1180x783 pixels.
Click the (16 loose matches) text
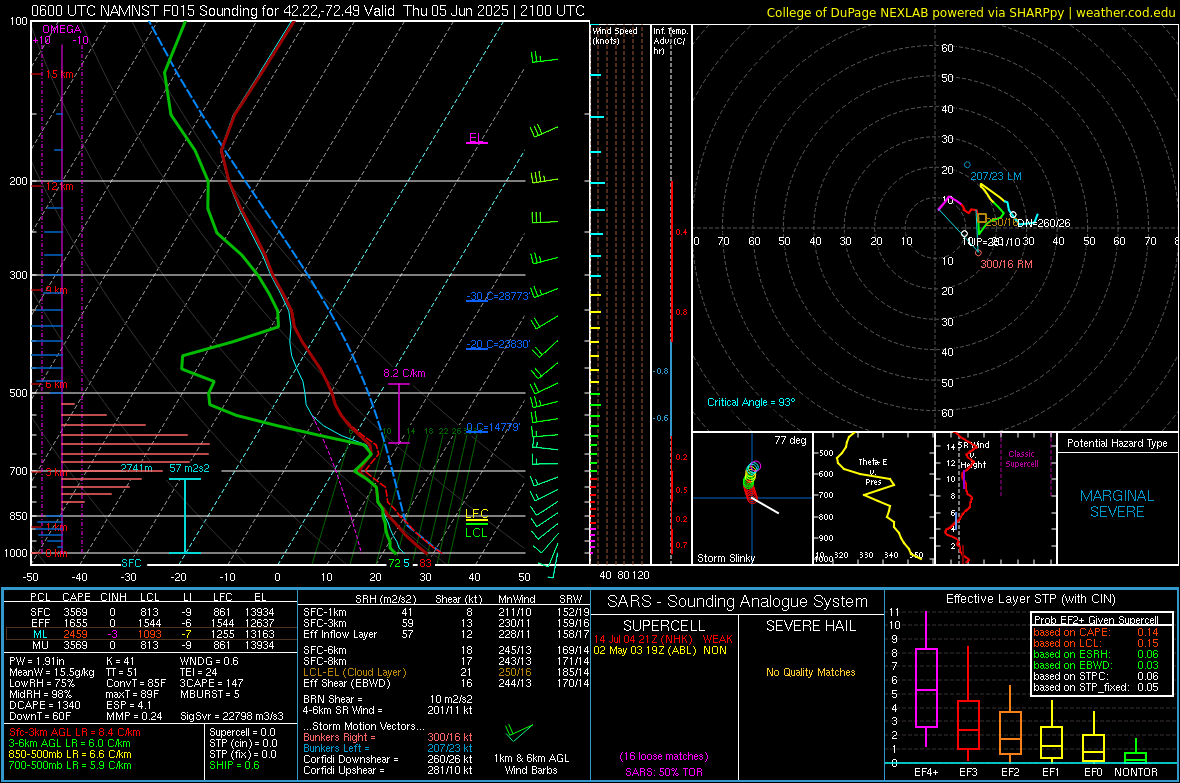pyautogui.click(x=664, y=756)
